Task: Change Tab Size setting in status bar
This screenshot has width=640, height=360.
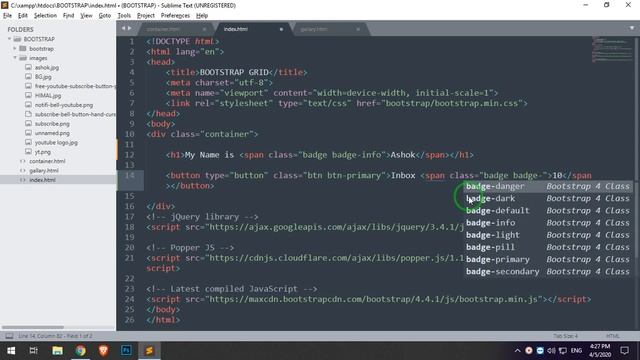Action: point(565,336)
